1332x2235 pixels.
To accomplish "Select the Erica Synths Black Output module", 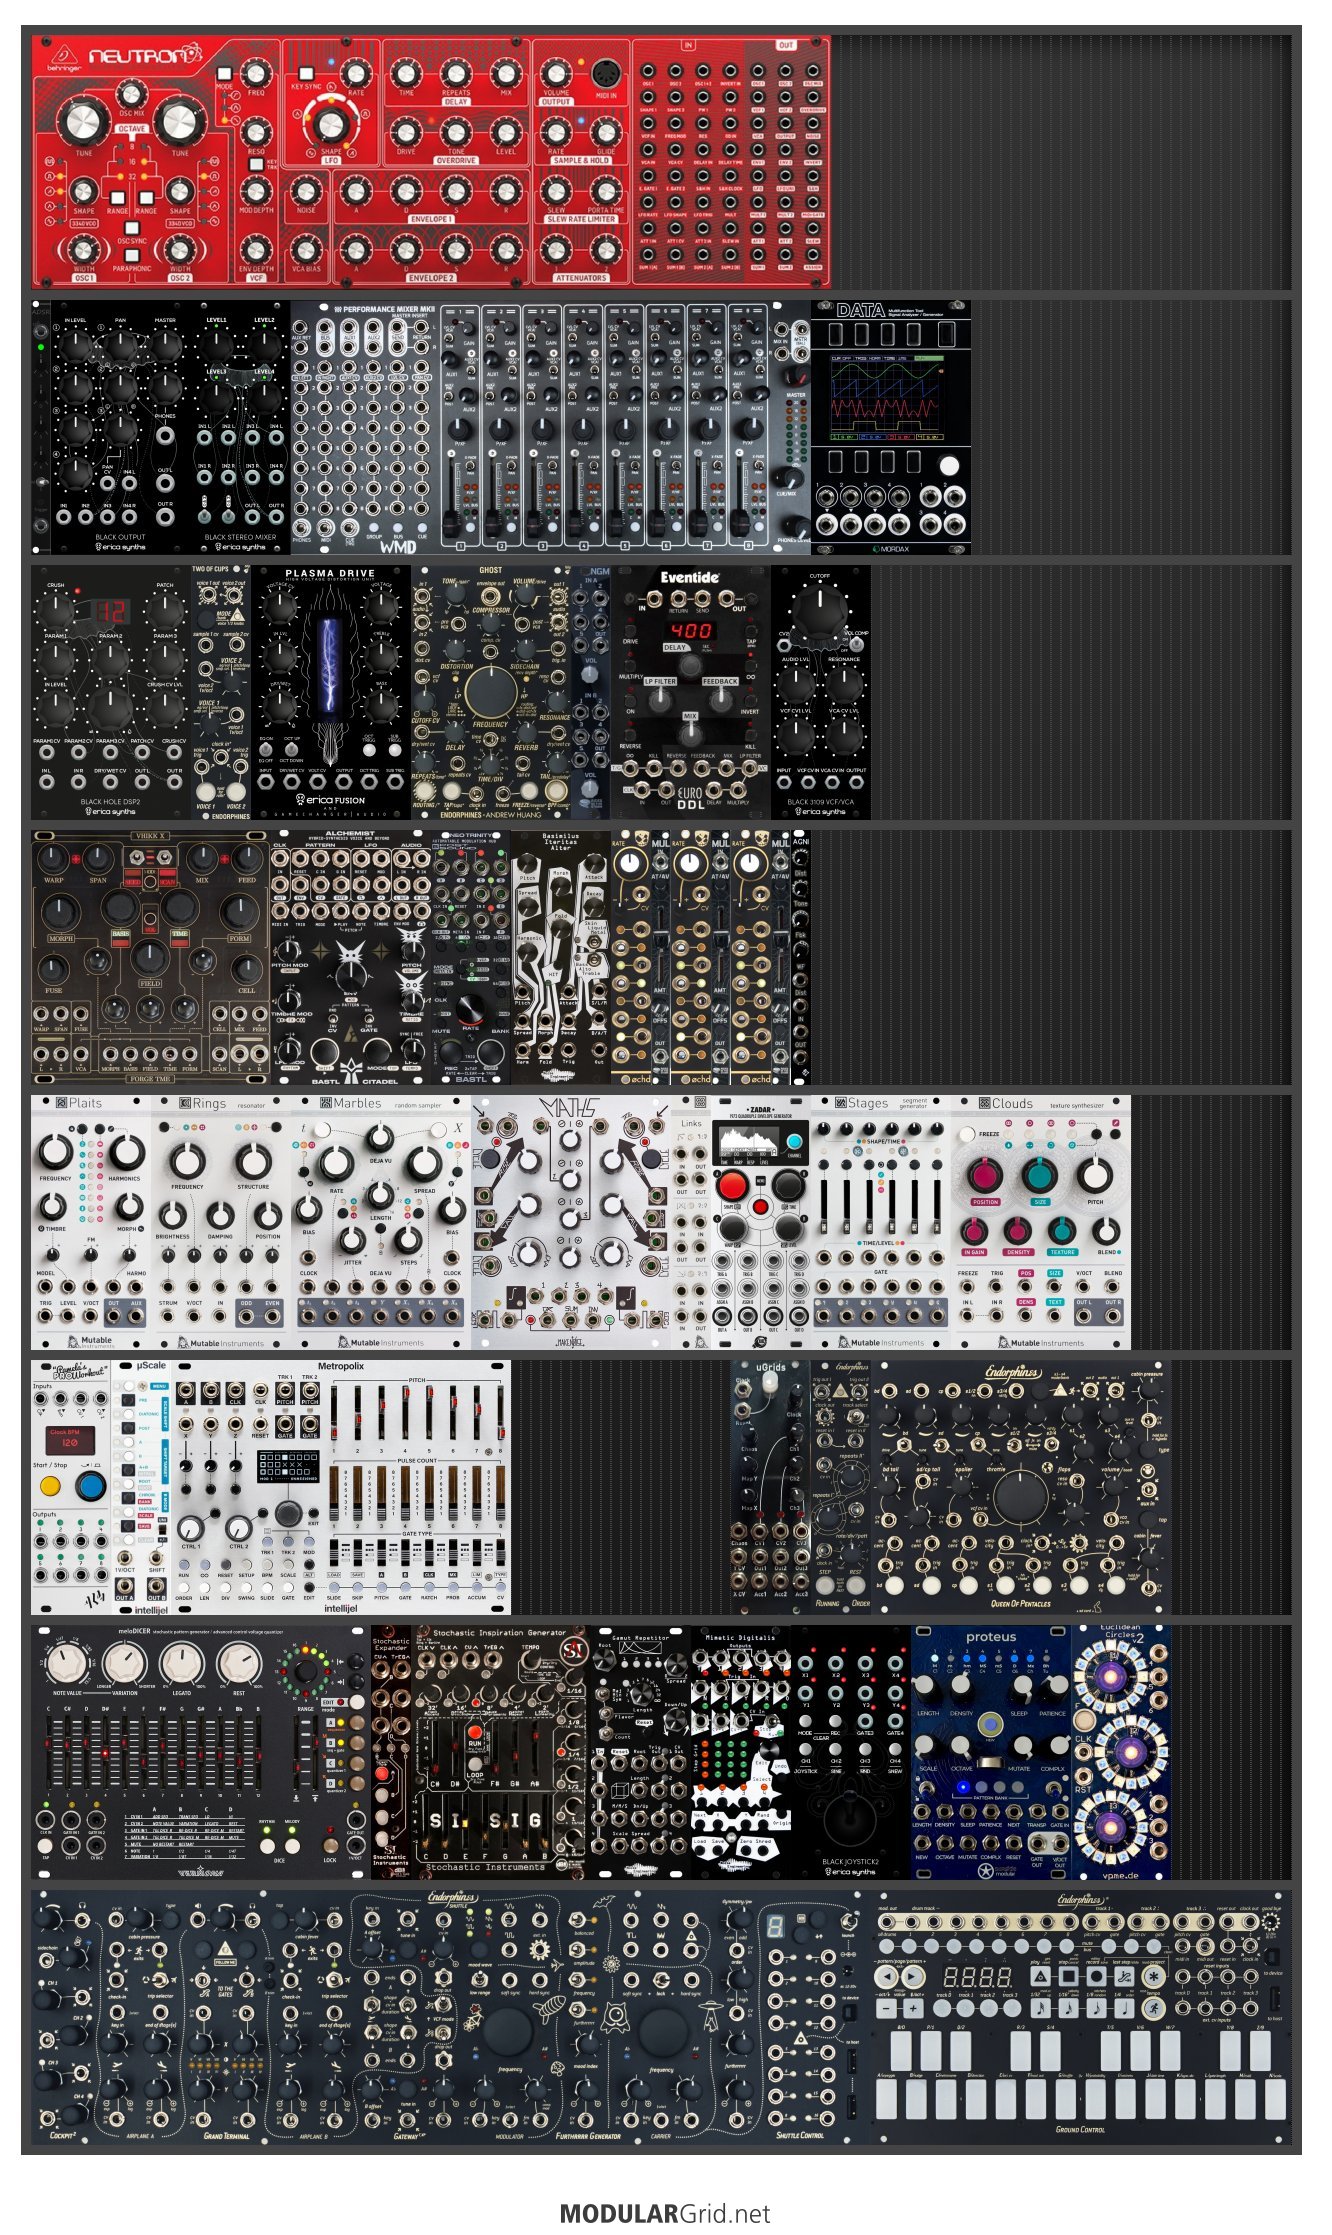I will [120, 427].
